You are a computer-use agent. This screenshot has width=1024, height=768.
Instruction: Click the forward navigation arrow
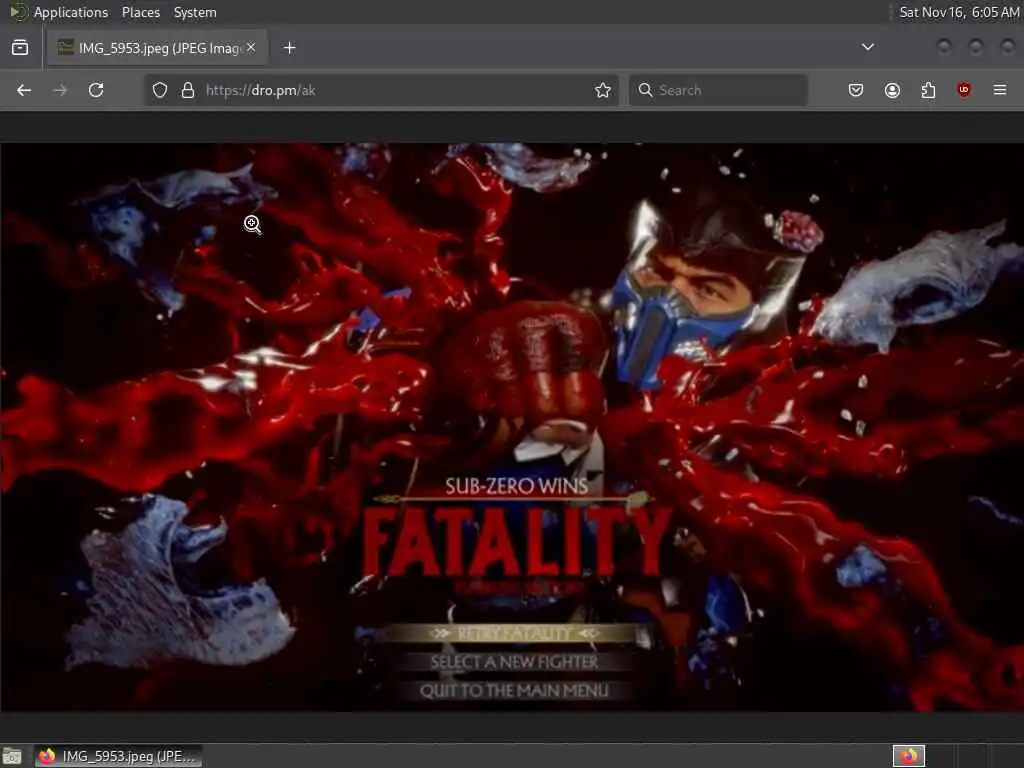(60, 90)
